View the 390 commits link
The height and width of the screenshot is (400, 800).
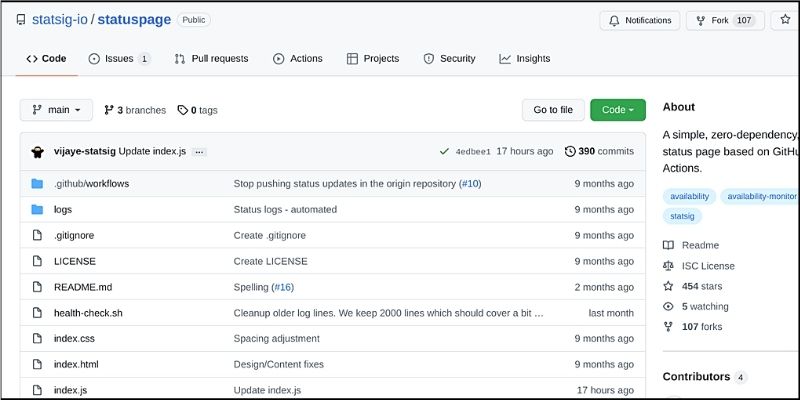599,151
